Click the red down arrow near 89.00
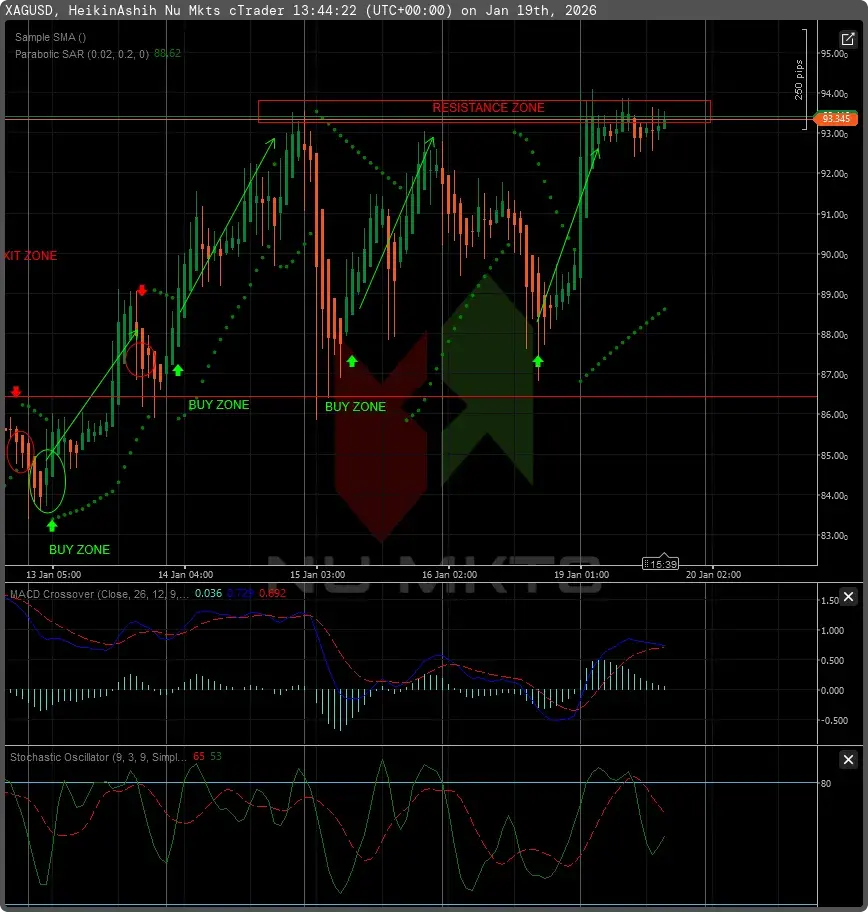This screenshot has width=868, height=912. pos(142,291)
